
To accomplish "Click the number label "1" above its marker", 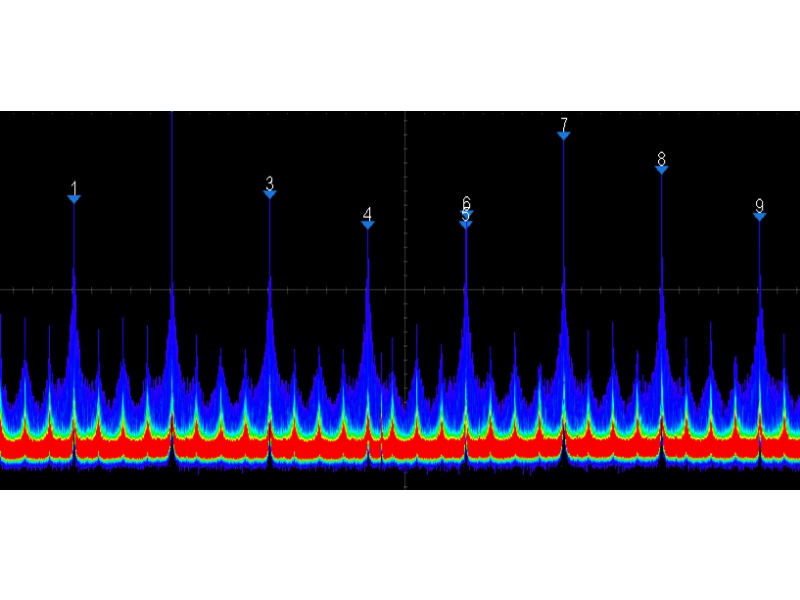I will click(x=74, y=187).
